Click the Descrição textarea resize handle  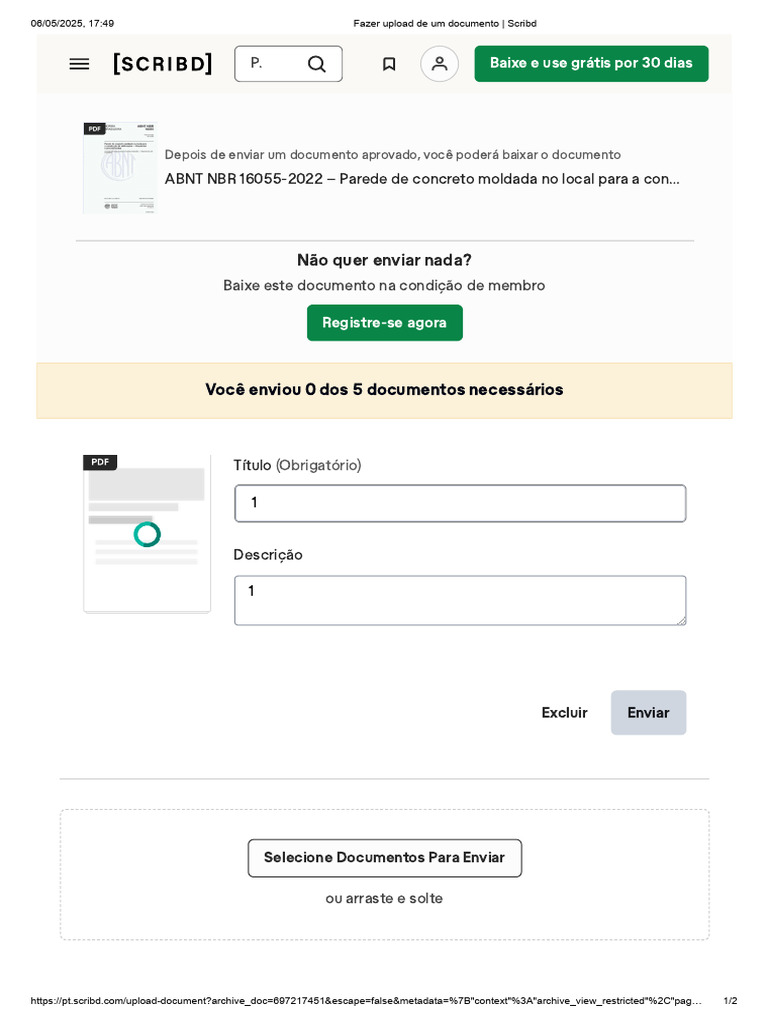click(682, 621)
